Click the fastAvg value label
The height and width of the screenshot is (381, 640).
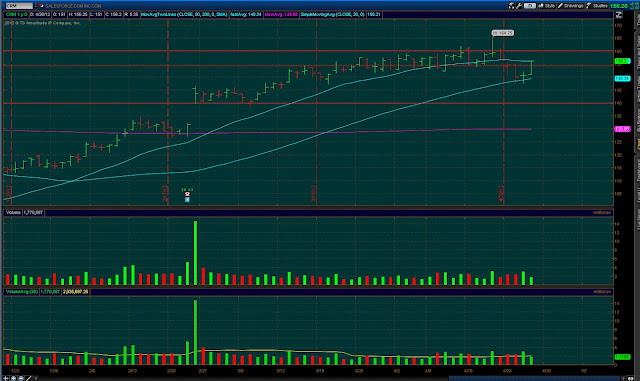[246, 14]
